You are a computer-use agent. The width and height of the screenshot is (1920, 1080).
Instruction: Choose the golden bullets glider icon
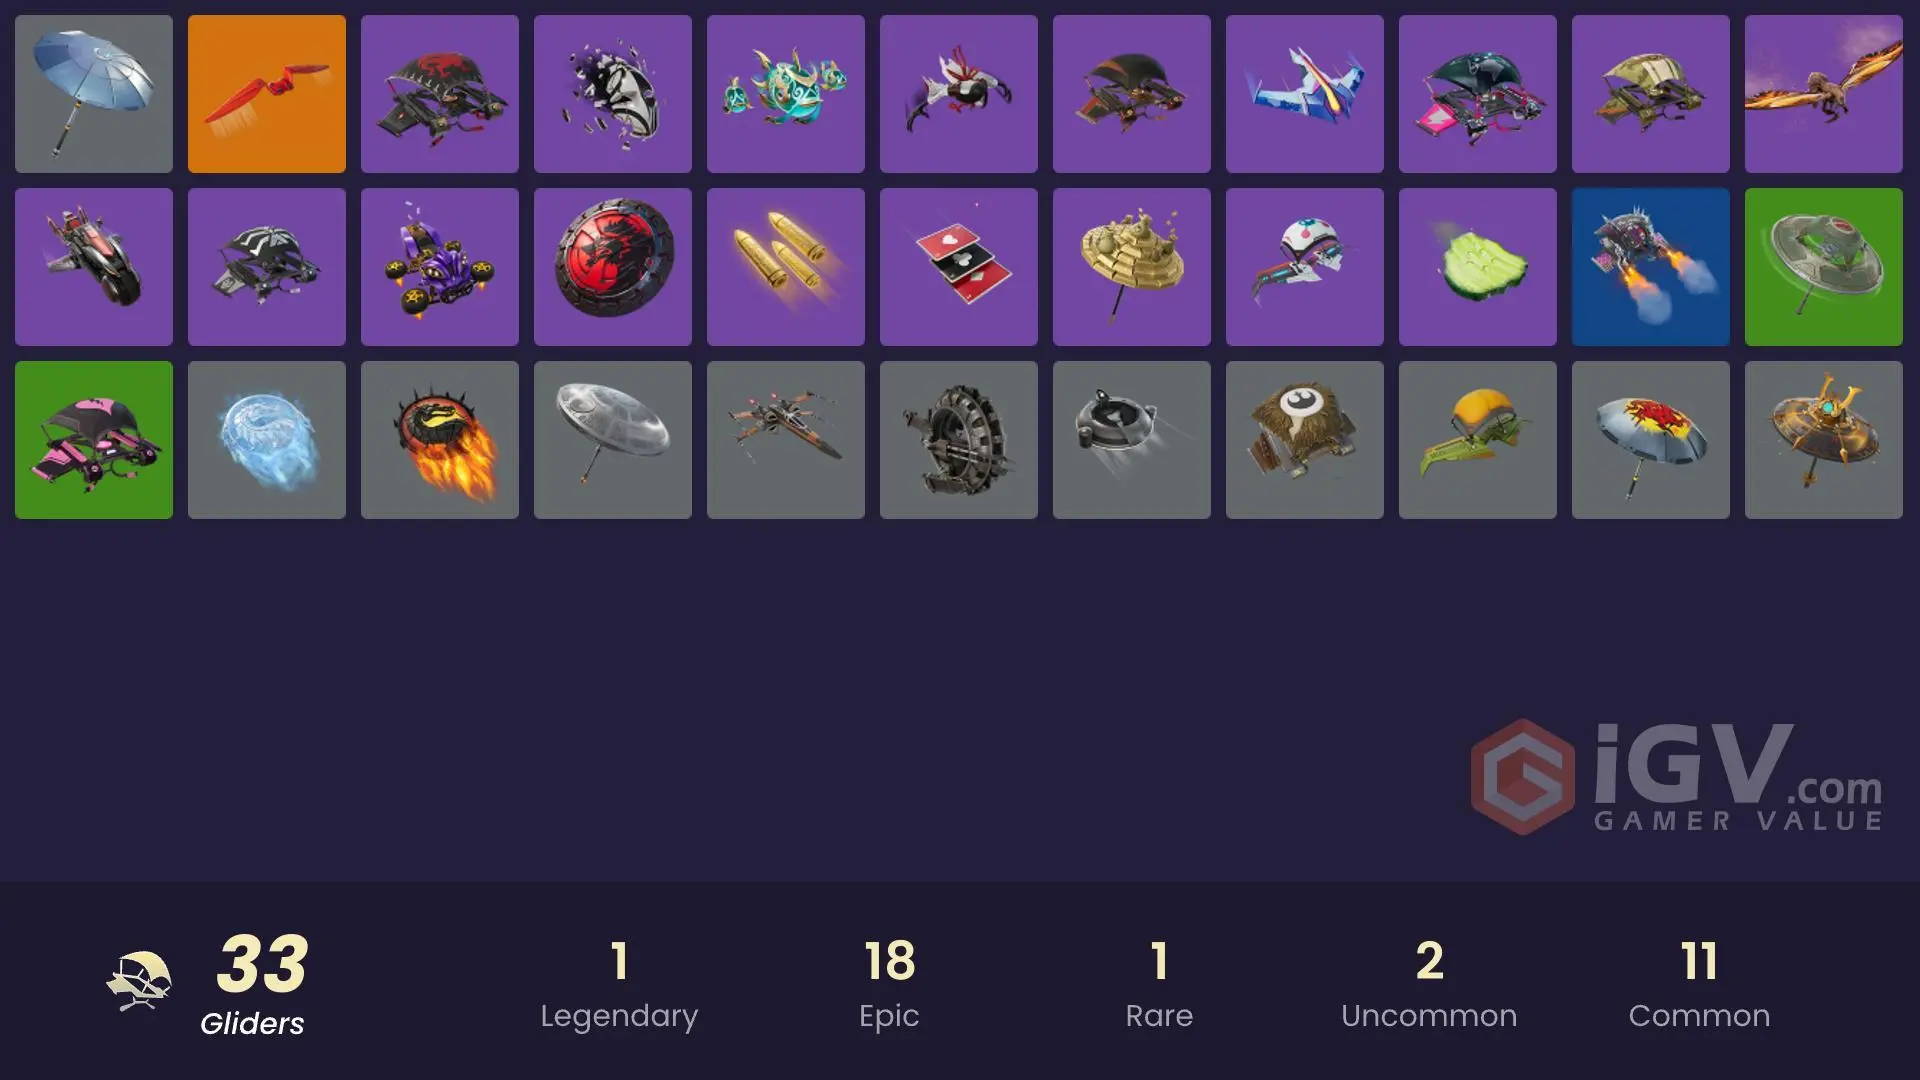(786, 267)
